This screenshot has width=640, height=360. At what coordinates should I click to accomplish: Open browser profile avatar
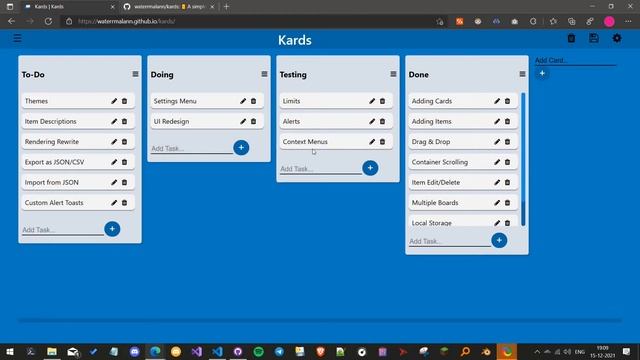(609, 21)
